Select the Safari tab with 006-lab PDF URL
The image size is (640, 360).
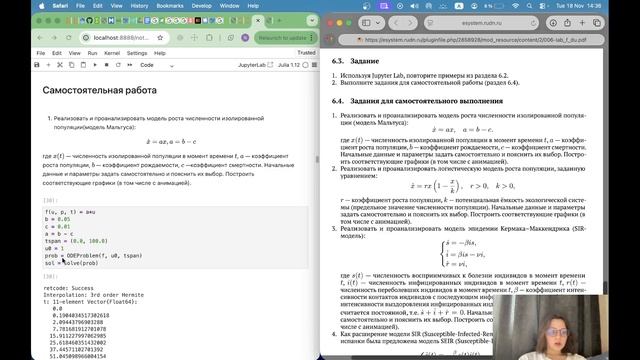click(x=471, y=40)
